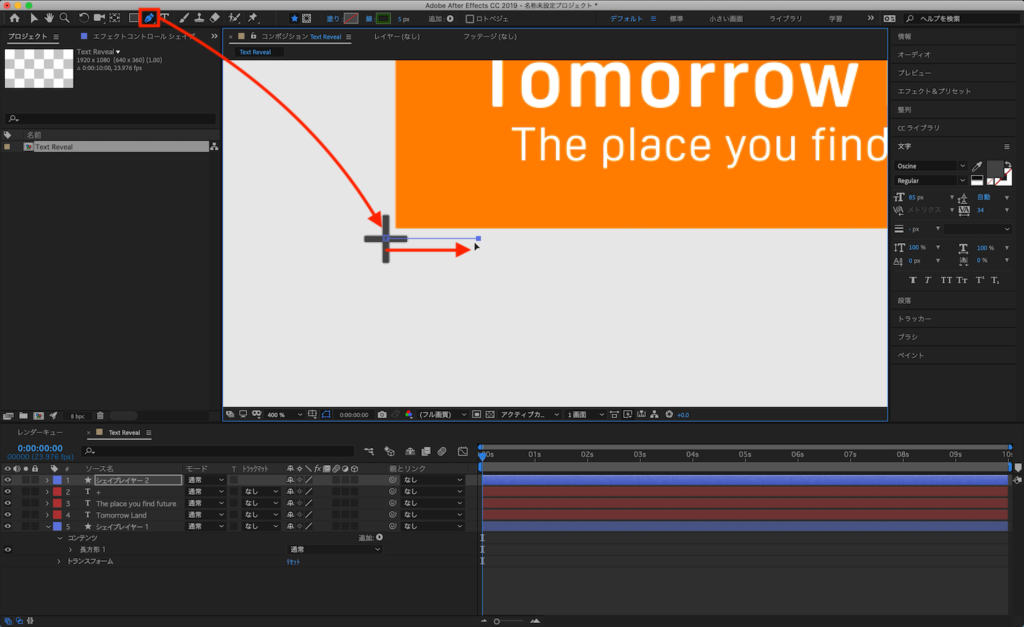Open the レイヤー (なし) viewer tab
Image resolution: width=1024 pixels, height=627 pixels.
(x=397, y=37)
